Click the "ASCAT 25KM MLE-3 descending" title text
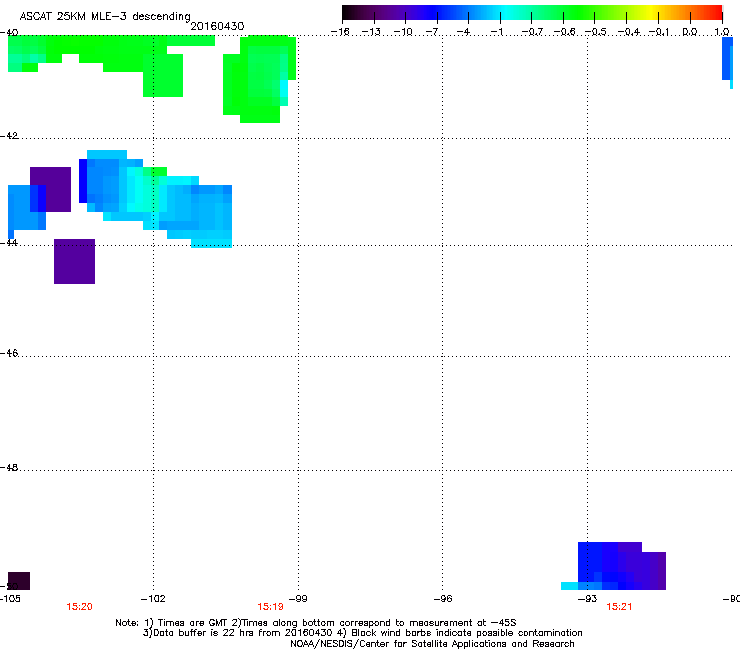740x650 pixels. coord(105,17)
